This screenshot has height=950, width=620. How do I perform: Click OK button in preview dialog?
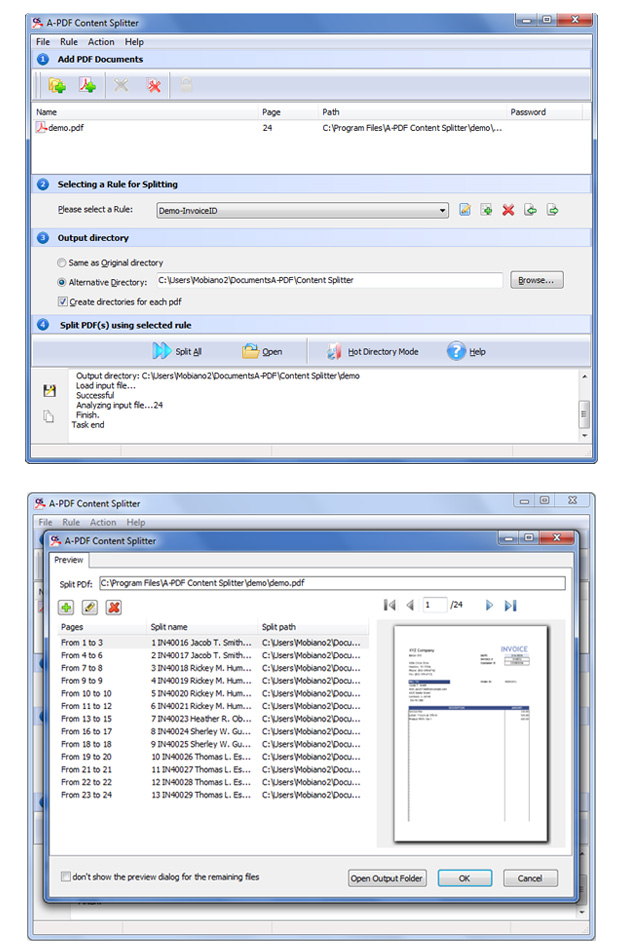(x=465, y=879)
